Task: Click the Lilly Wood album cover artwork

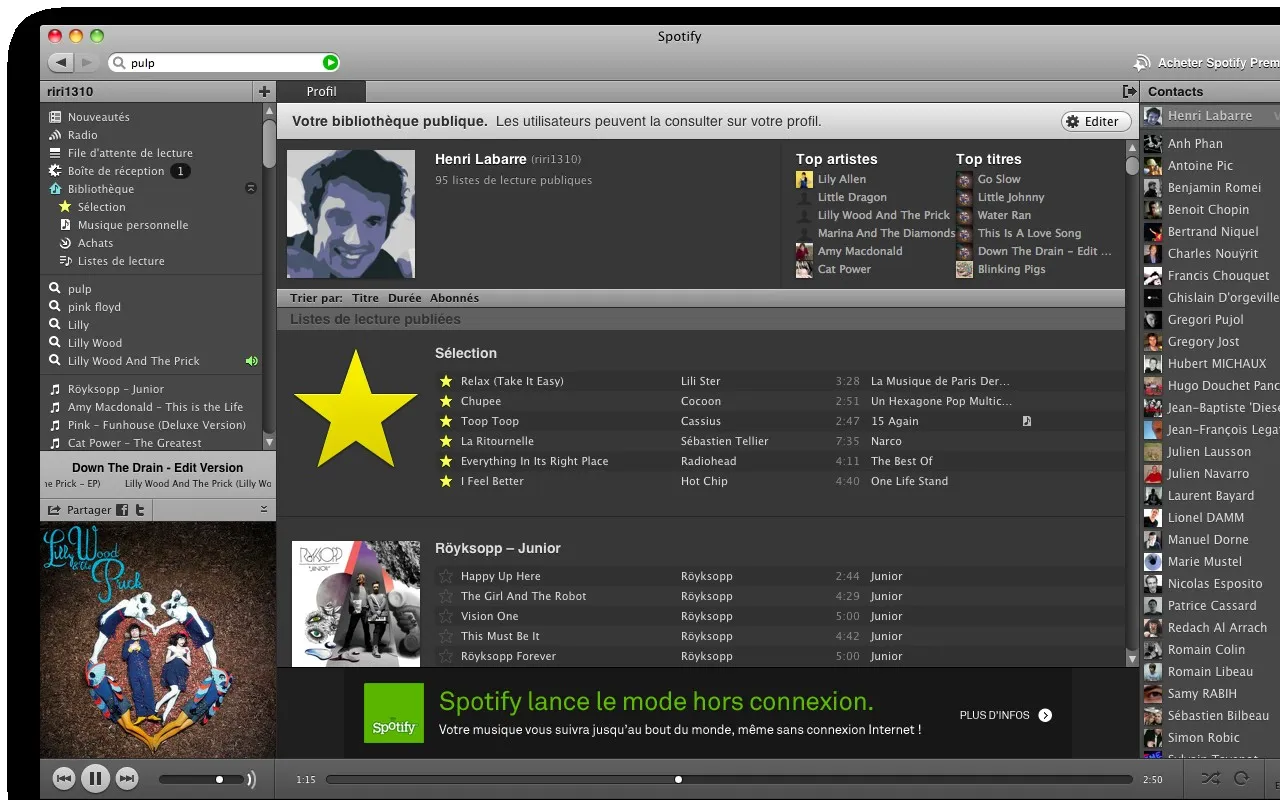Action: tap(158, 640)
